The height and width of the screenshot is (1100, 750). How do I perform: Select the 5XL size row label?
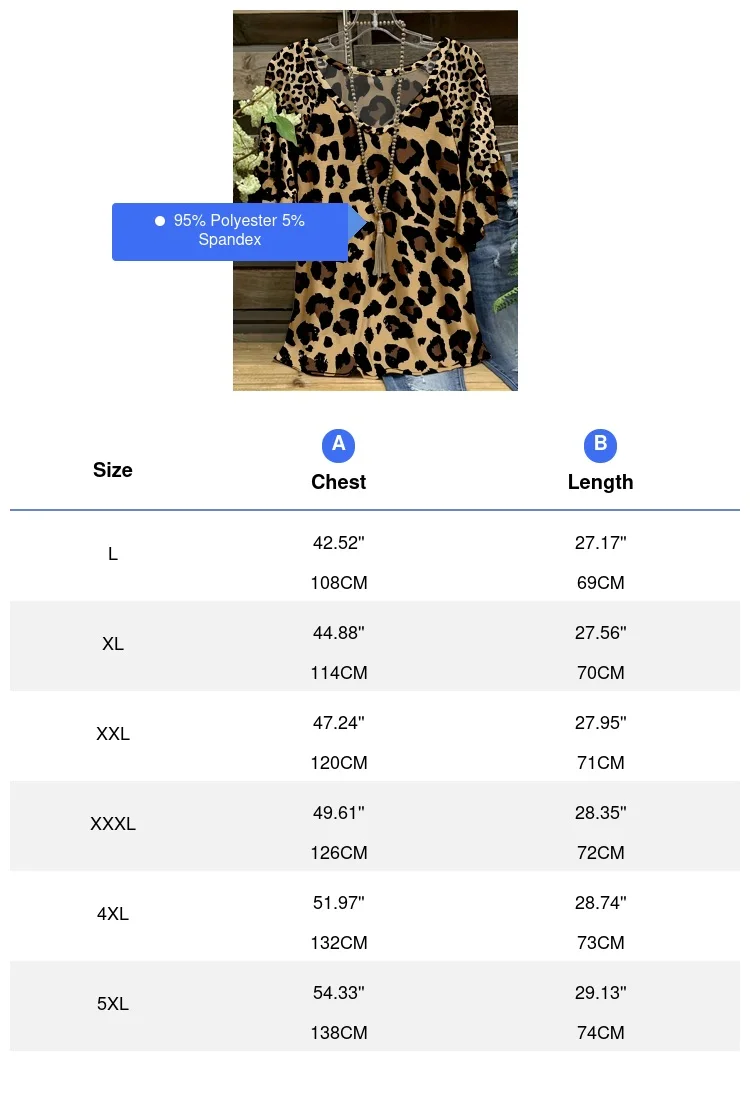(x=113, y=1004)
